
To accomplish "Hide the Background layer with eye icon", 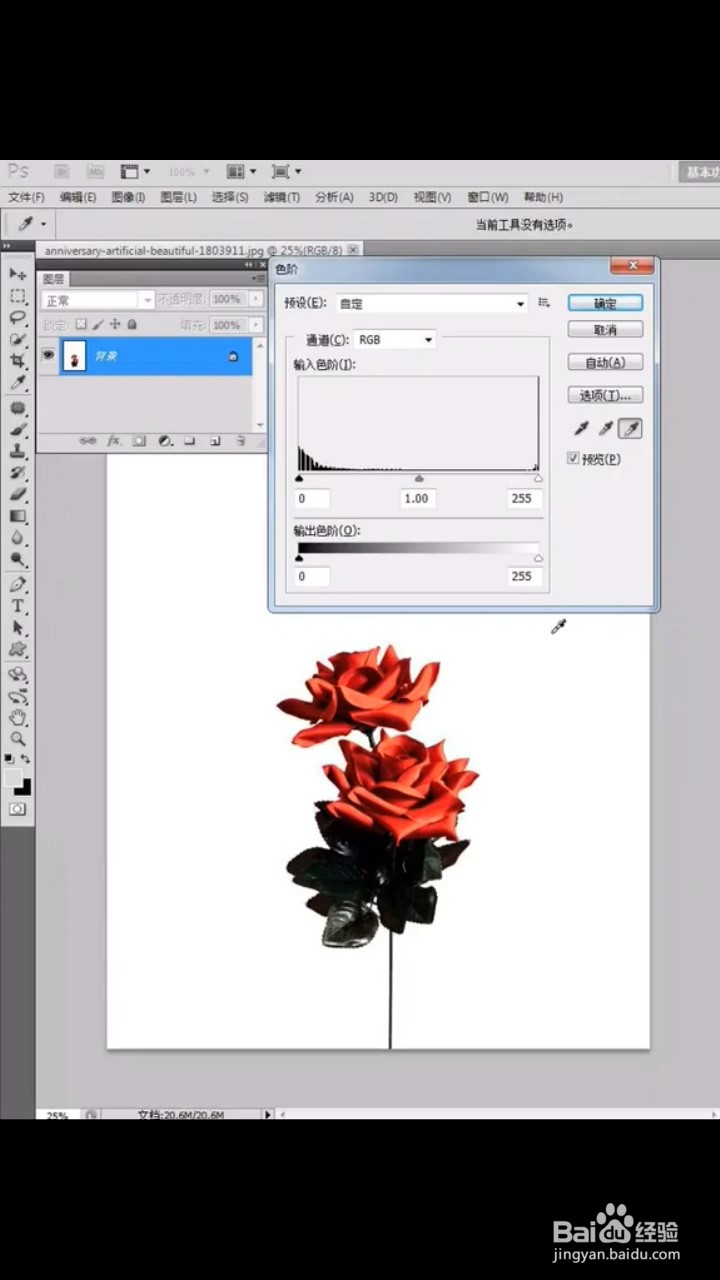I will tap(48, 355).
